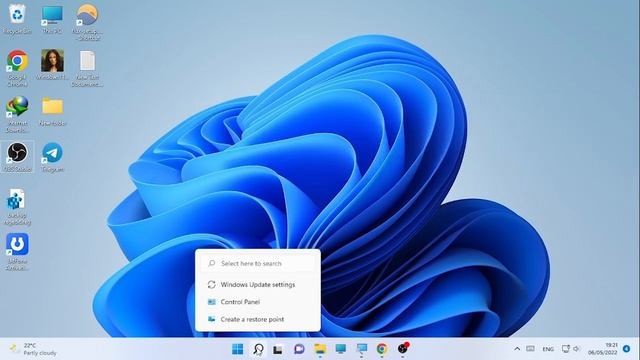Click the Select here to search field
Image resolution: width=640 pixels, height=360 pixels.
[258, 263]
